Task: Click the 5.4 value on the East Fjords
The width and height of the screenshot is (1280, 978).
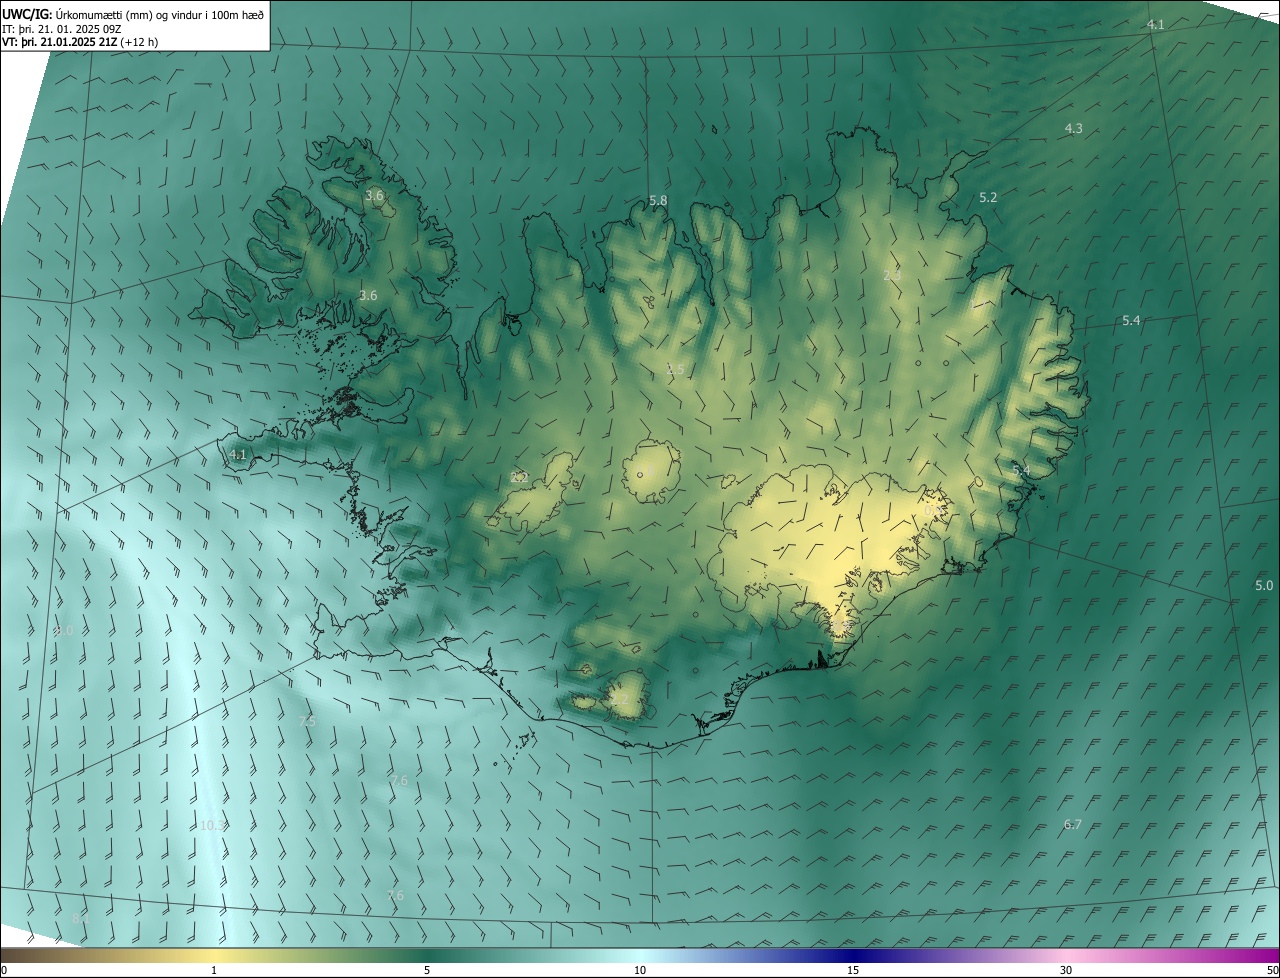Action: (x=1020, y=471)
